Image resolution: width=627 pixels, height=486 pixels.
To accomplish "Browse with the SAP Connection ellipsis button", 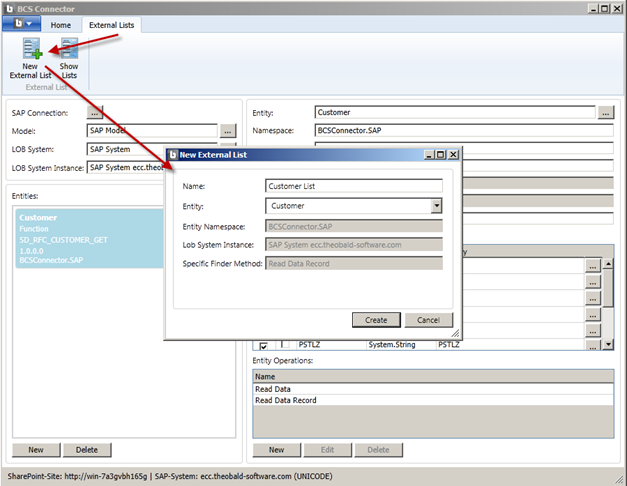I will tap(96, 112).
